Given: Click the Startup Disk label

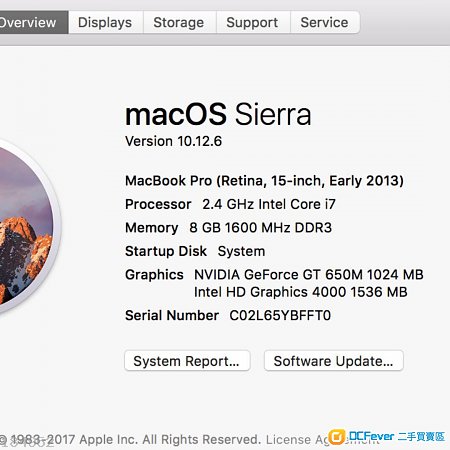Looking at the screenshot, I should (166, 251).
